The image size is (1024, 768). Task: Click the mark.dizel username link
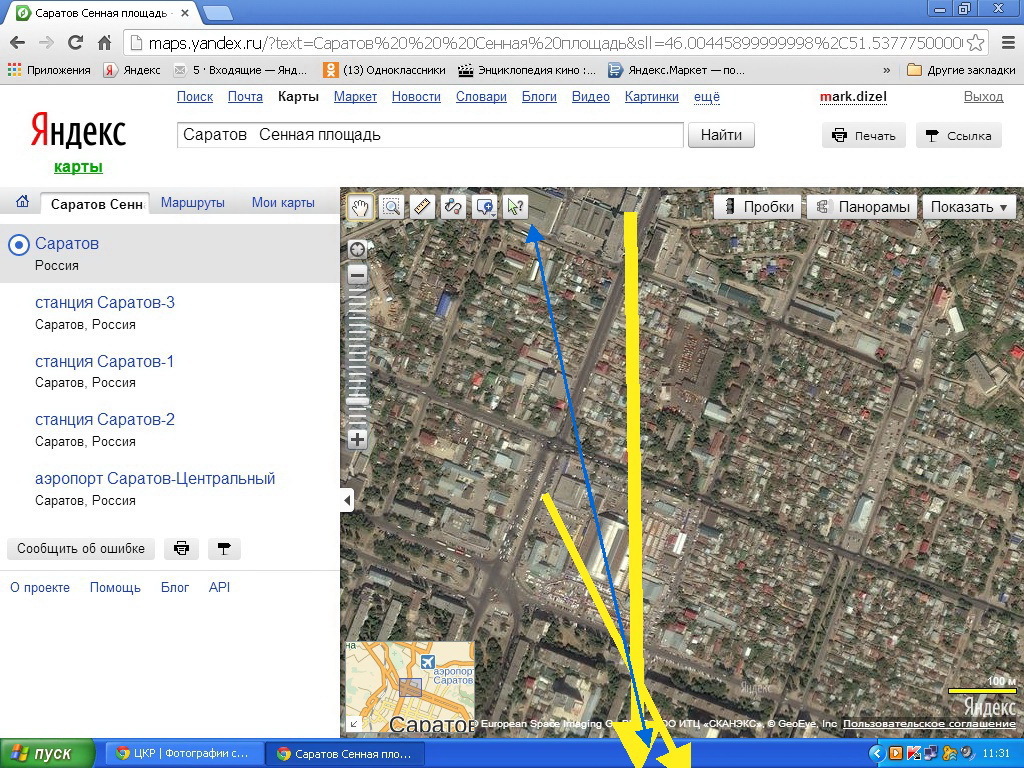854,97
